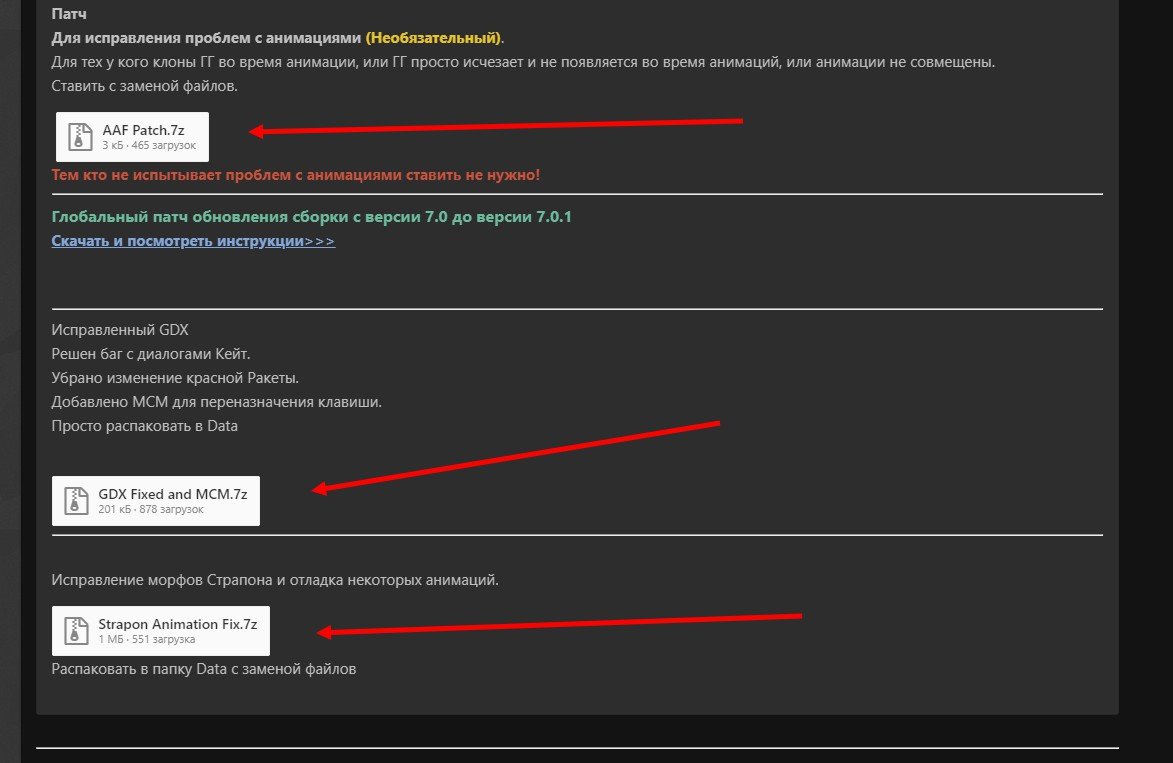Screen dimensions: 1173x763
Task: Click the Просто распаковать в Data instruction
Action: click(144, 426)
